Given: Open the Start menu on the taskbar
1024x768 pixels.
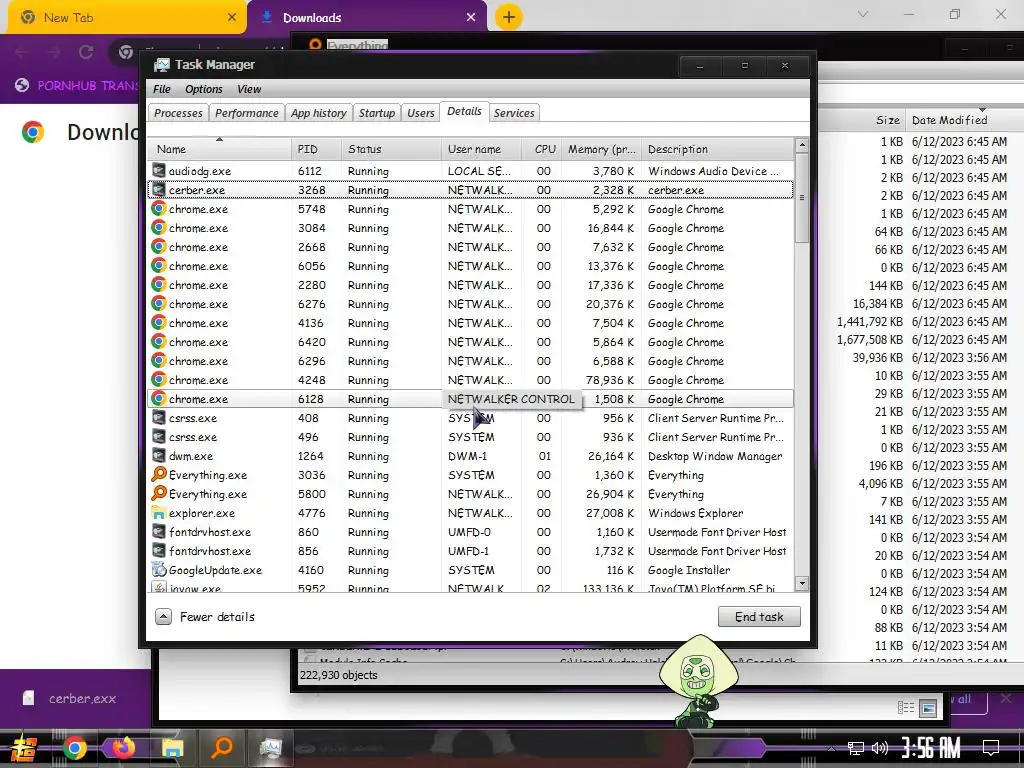Looking at the screenshot, I should pos(24,748).
